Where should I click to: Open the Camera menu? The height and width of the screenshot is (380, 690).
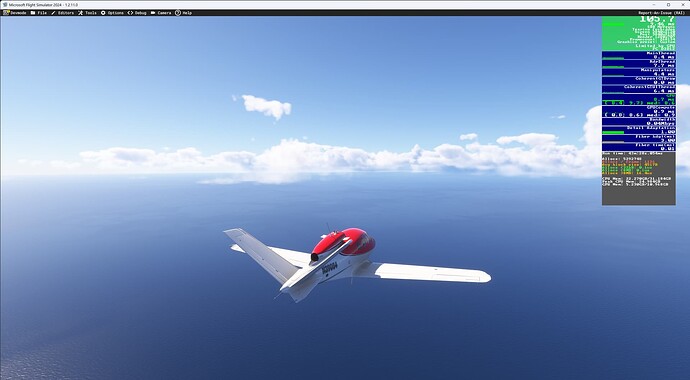click(x=161, y=13)
